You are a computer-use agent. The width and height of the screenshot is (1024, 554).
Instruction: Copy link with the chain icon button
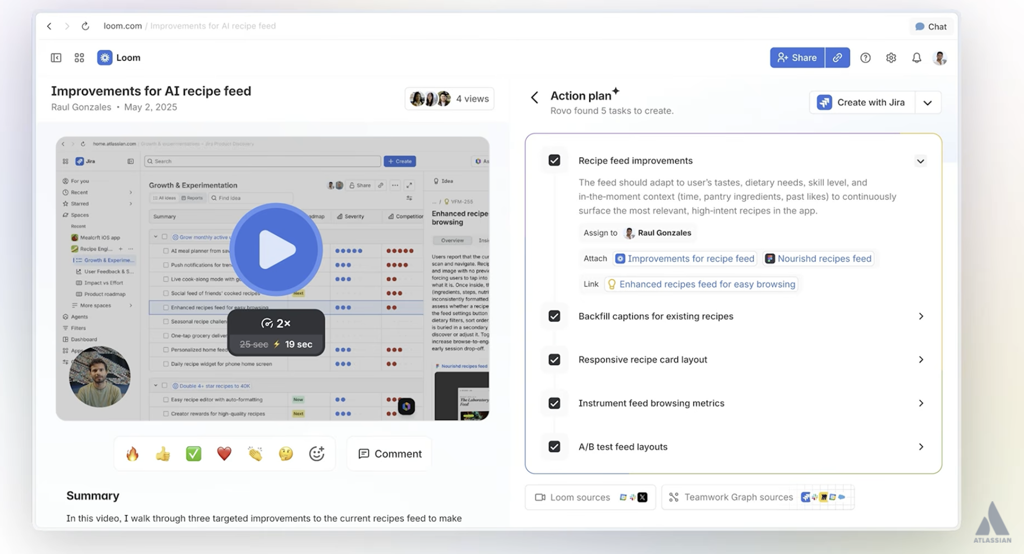pyautogui.click(x=837, y=57)
